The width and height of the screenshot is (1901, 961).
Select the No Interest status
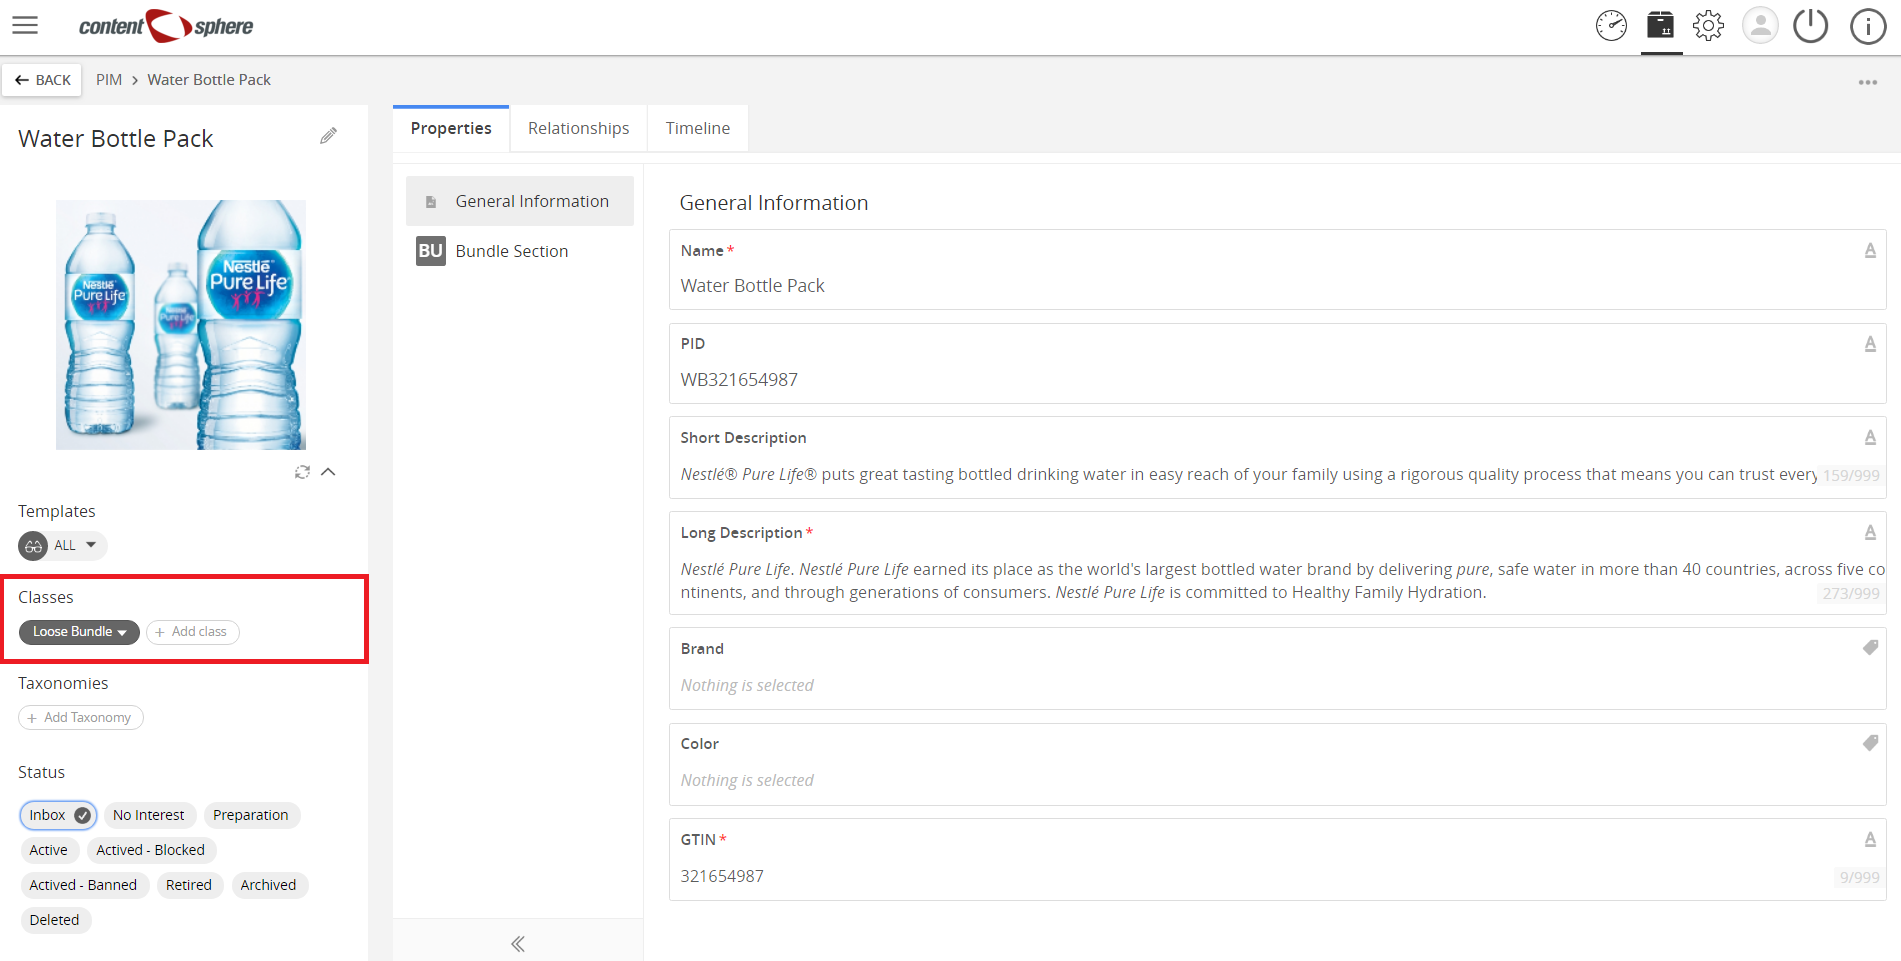tap(149, 815)
